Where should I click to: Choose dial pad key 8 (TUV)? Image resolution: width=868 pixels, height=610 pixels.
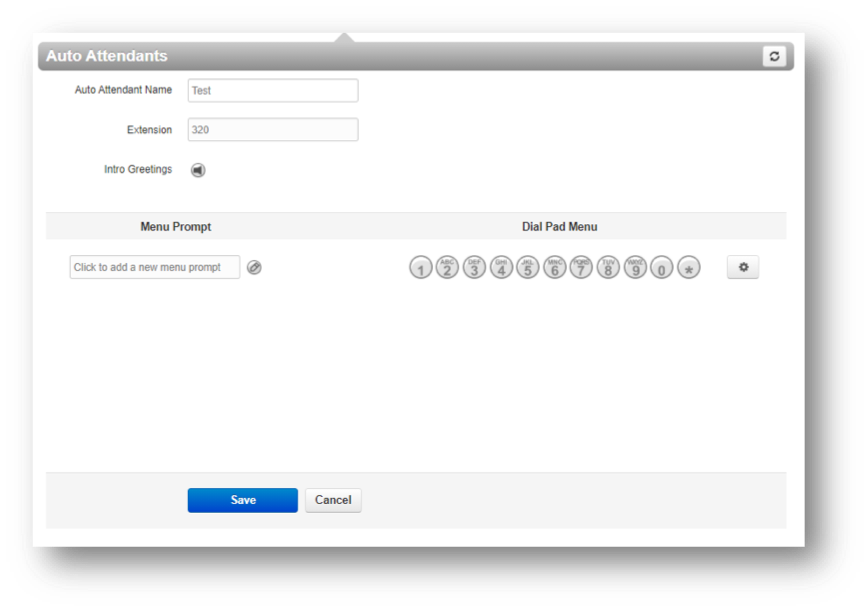click(608, 268)
